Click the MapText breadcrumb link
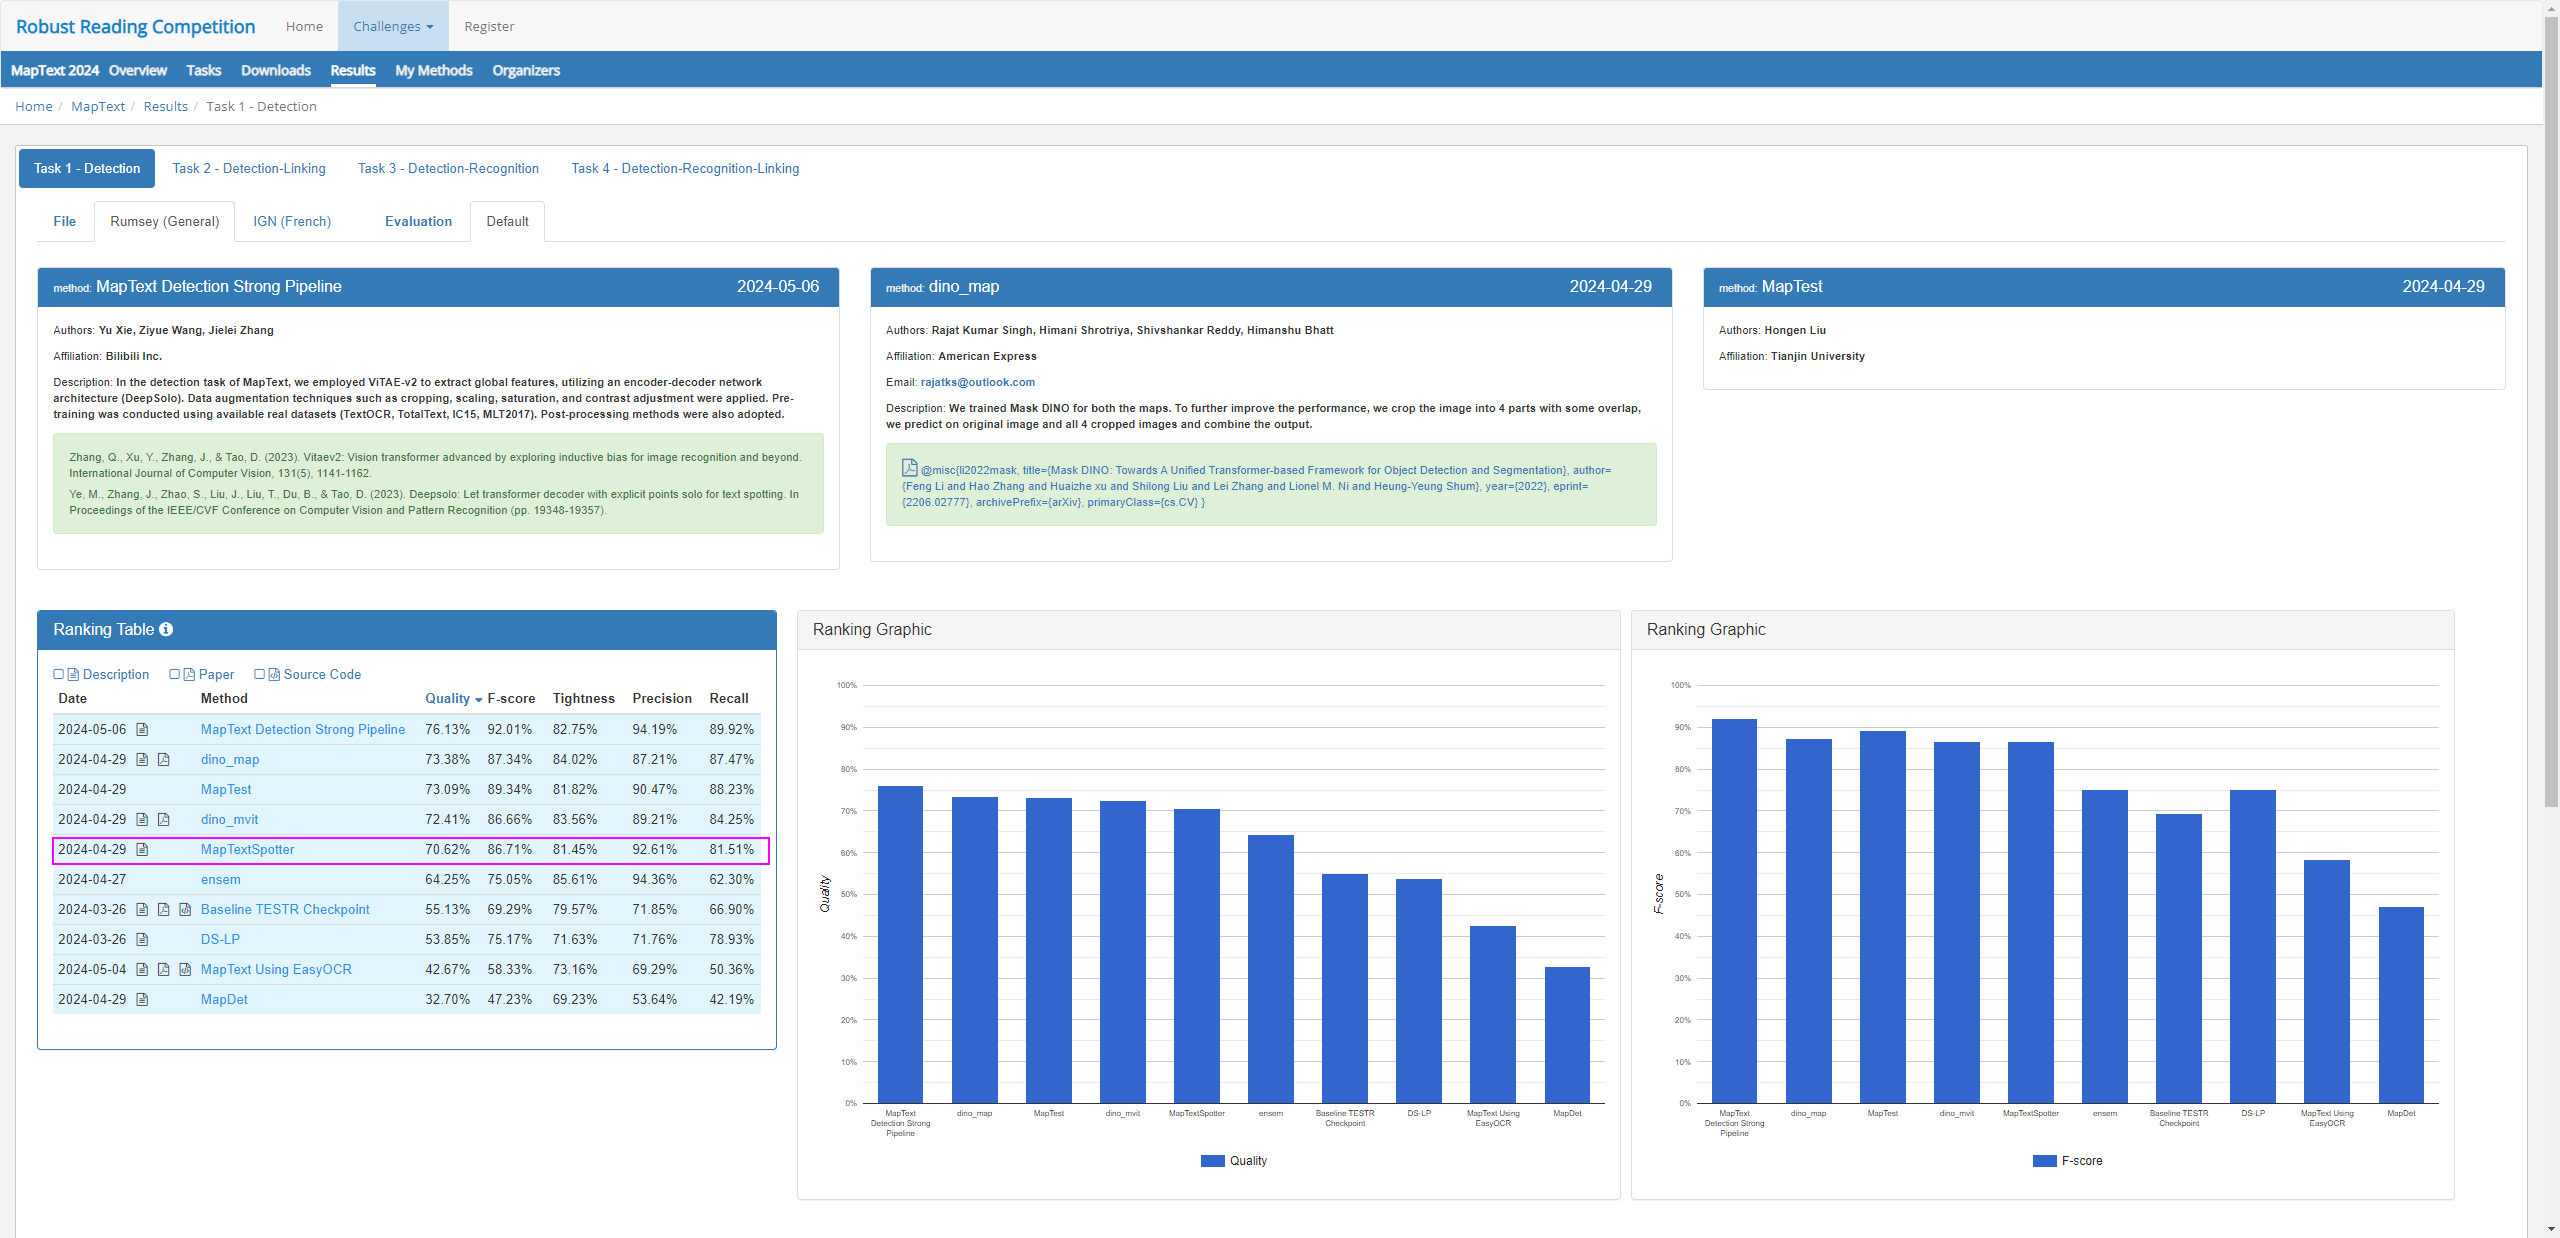Viewport: 2560px width, 1238px height. tap(98, 106)
